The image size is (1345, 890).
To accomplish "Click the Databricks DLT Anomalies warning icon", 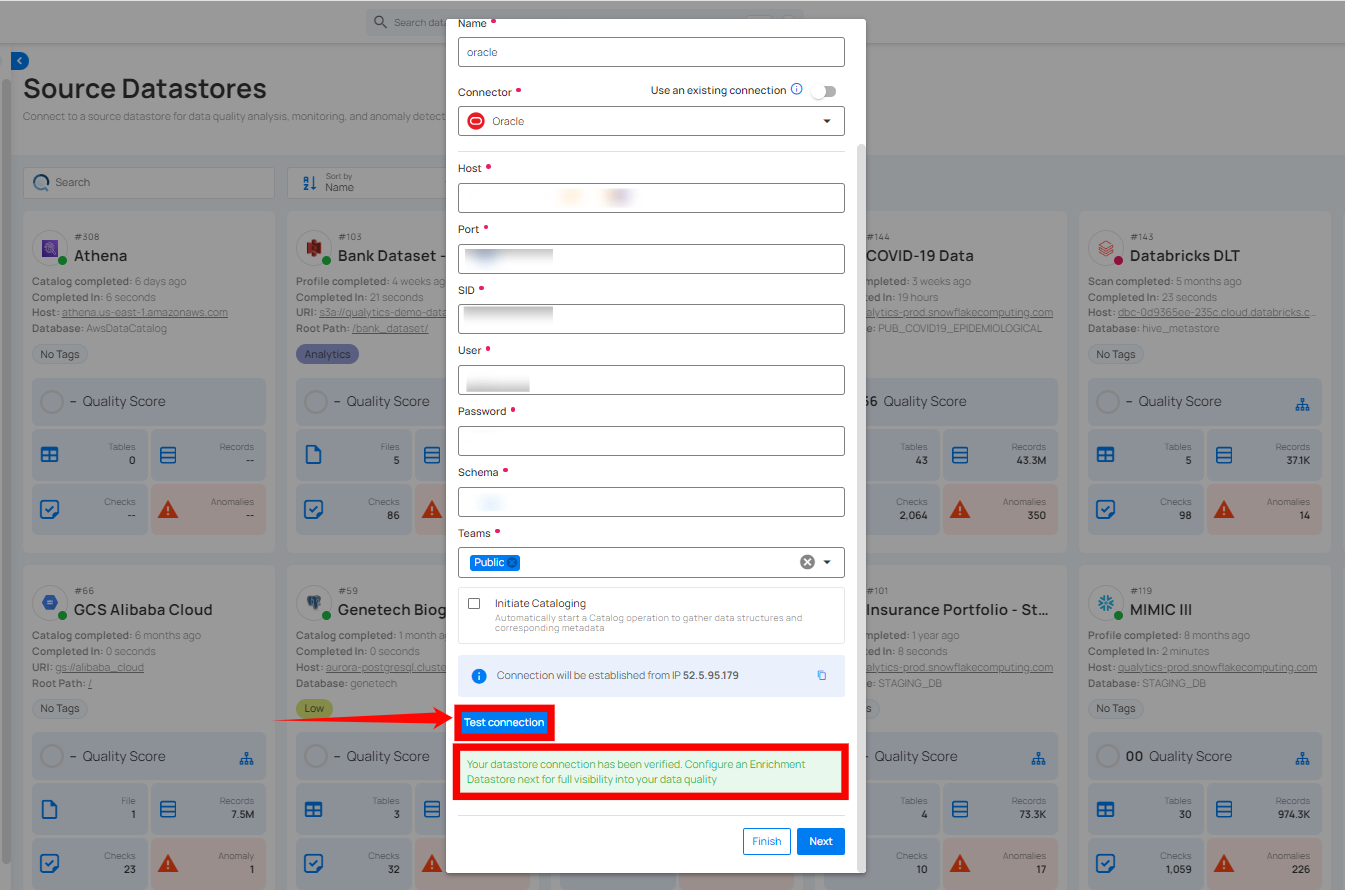I will (x=1224, y=509).
